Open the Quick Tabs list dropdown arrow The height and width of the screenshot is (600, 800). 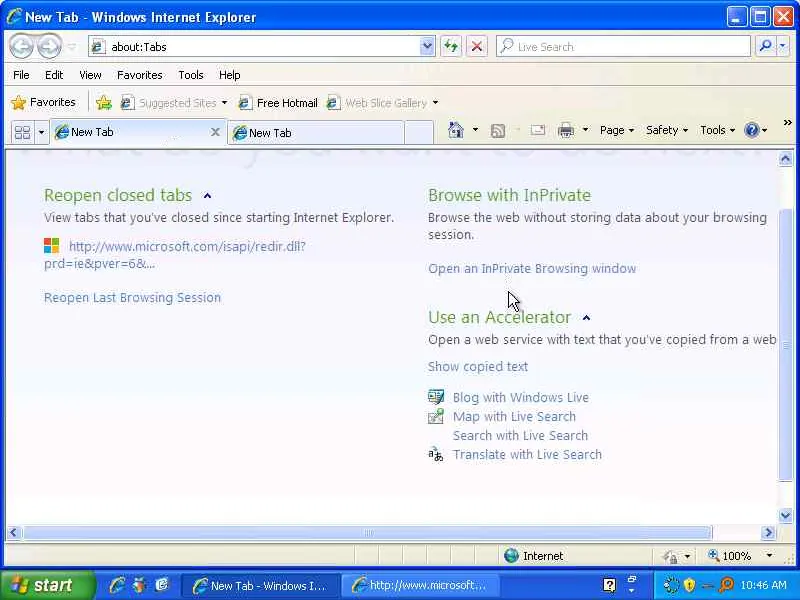tap(41, 133)
